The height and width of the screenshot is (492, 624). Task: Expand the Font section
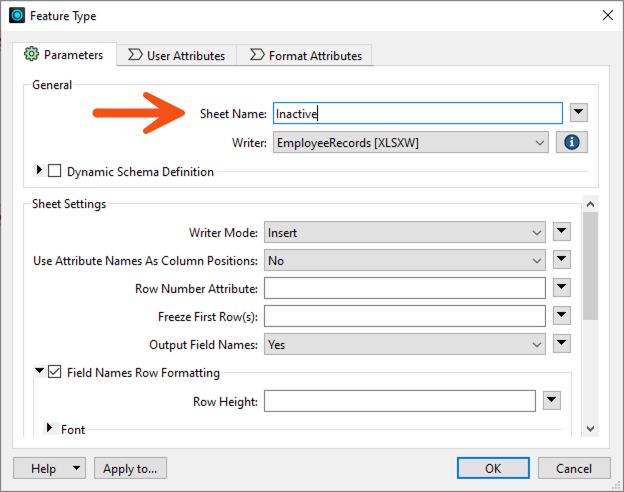click(49, 429)
